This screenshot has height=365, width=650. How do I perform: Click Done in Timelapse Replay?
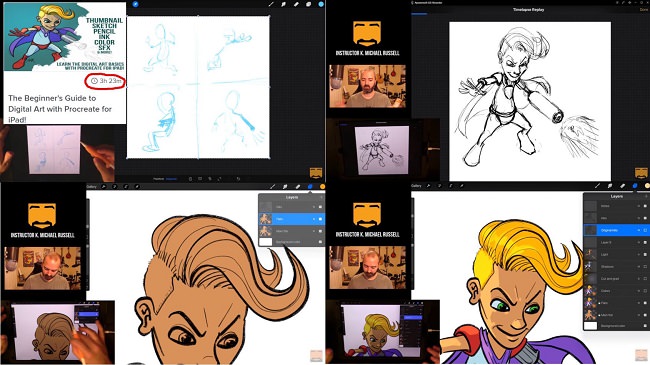pos(645,10)
